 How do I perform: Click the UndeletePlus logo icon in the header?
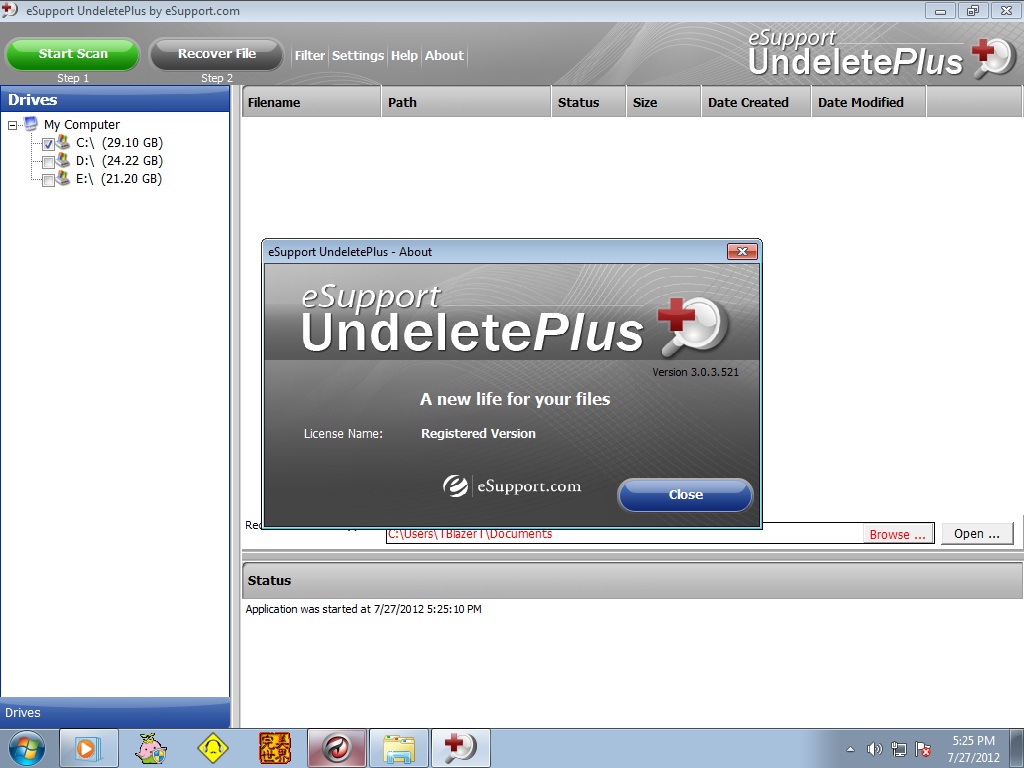[x=993, y=57]
